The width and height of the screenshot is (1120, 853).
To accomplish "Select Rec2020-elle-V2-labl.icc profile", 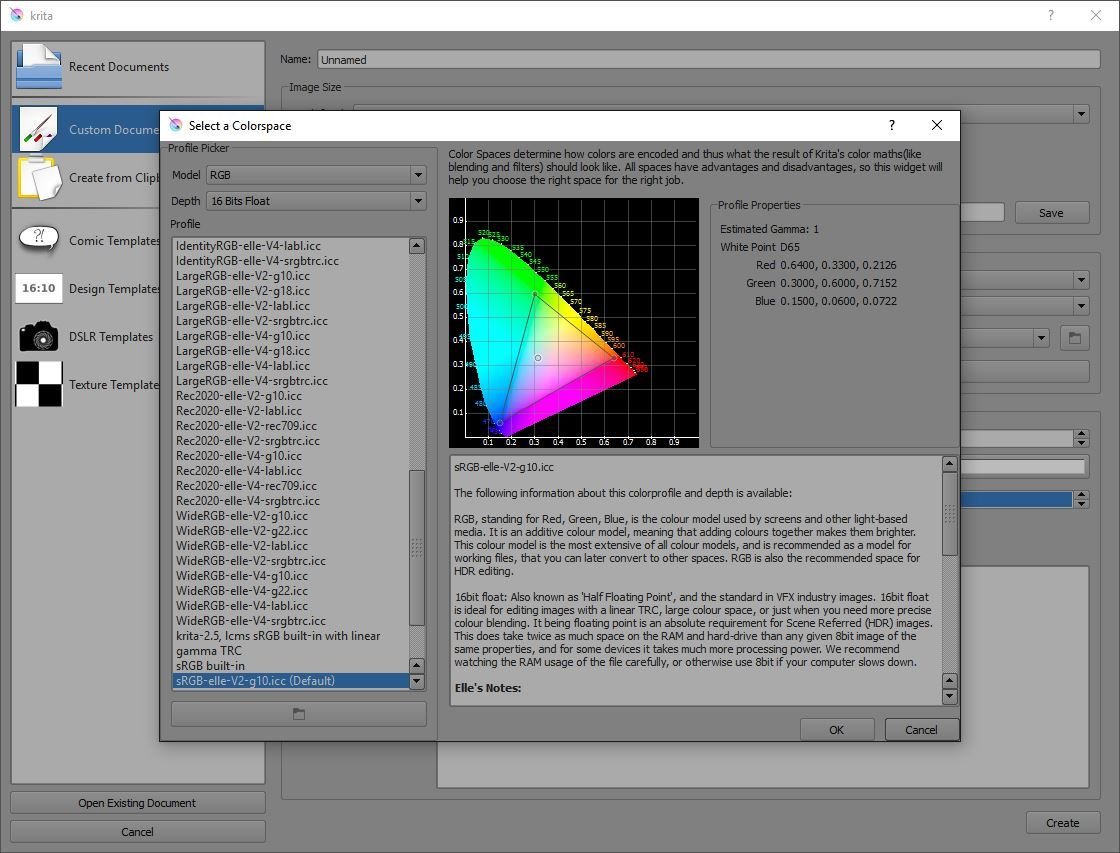I will (291, 411).
